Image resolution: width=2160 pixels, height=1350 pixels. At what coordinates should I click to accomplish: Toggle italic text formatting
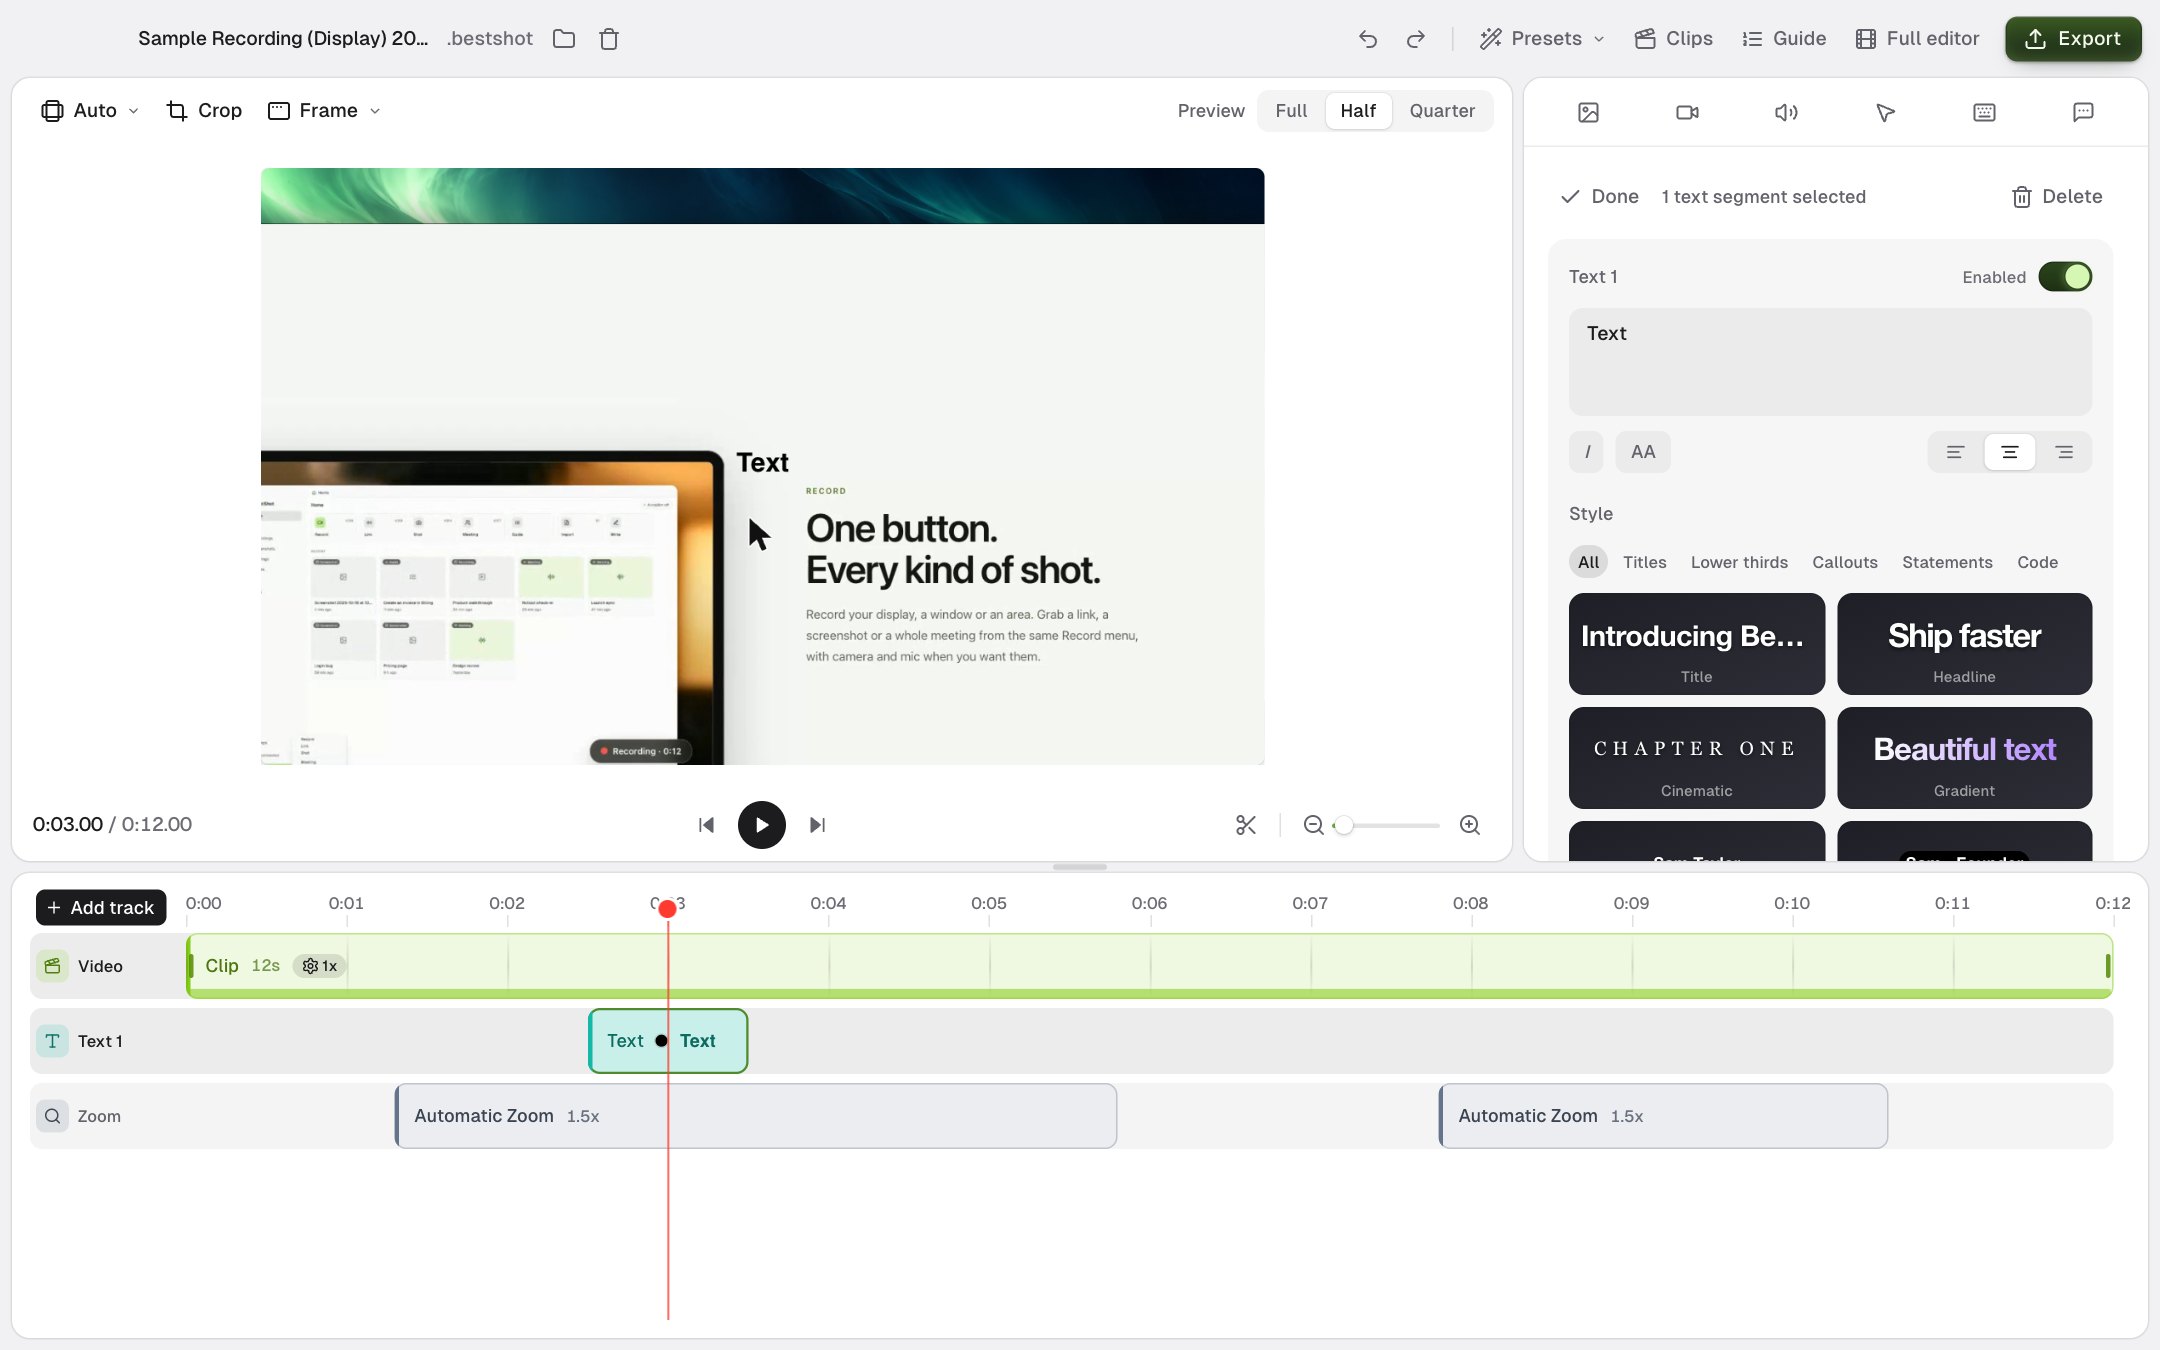click(x=1587, y=452)
